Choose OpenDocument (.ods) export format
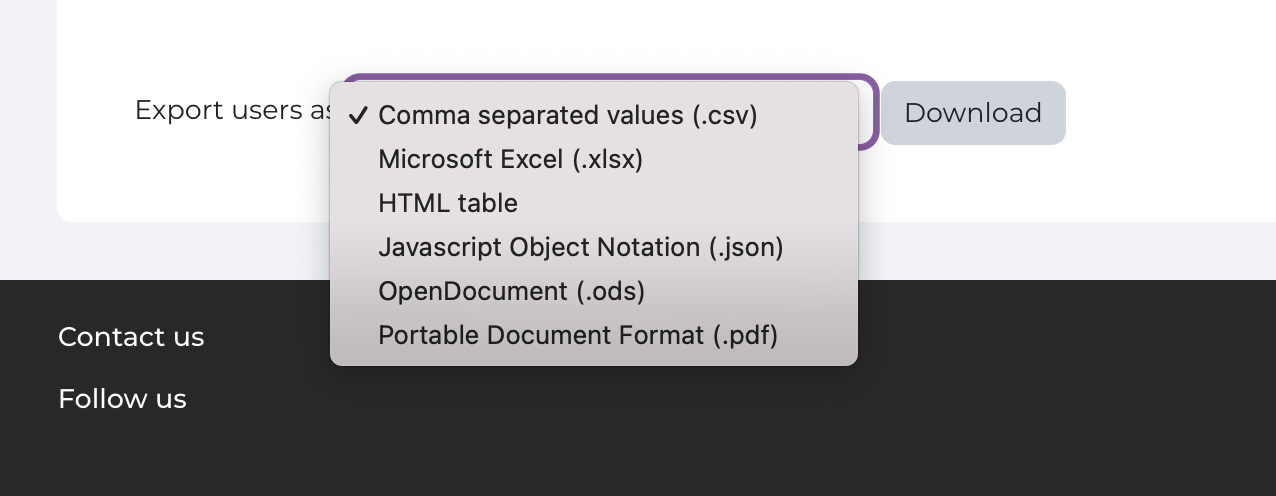Viewport: 1276px width, 496px height. (511, 292)
